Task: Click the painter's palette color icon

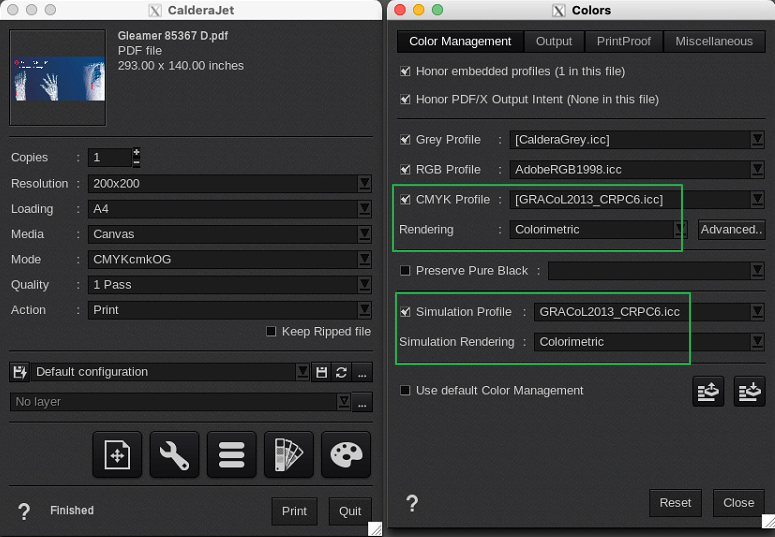Action: (345, 456)
